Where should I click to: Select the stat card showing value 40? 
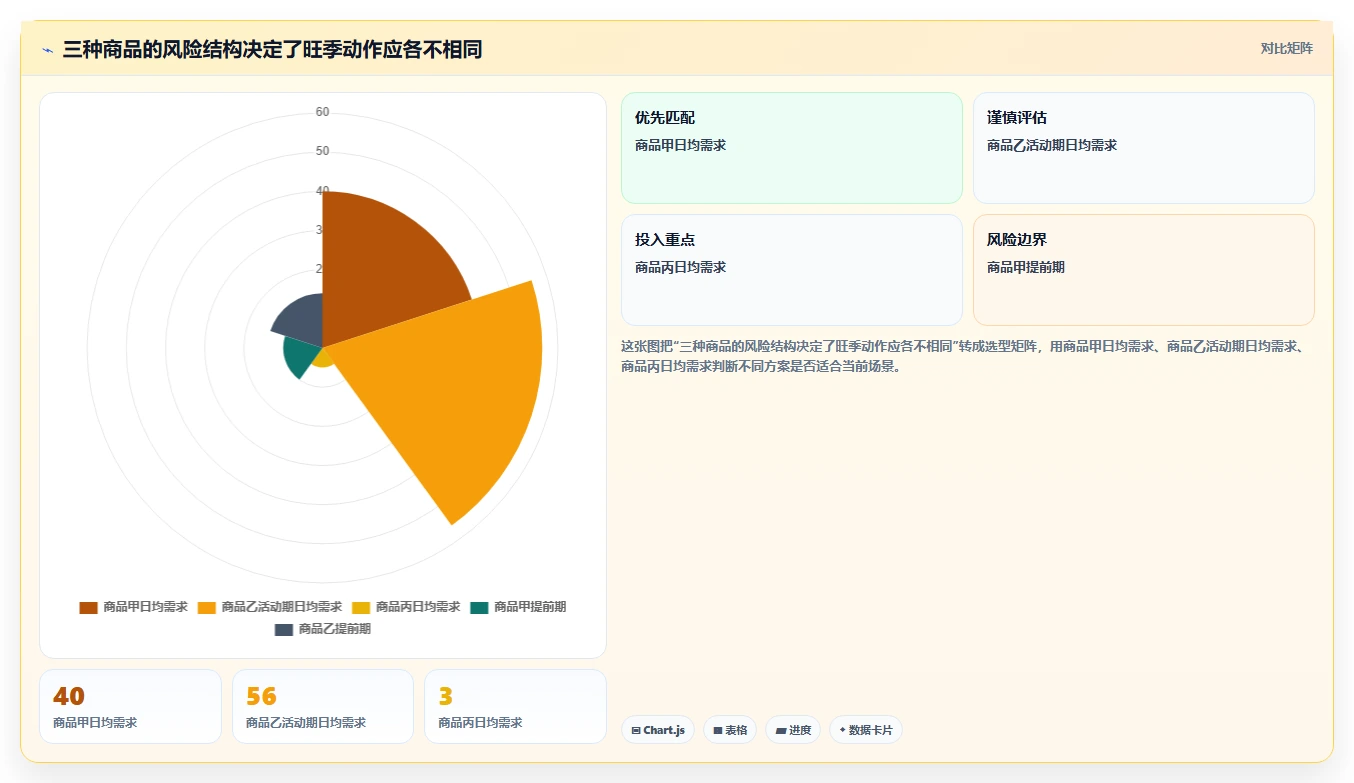click(x=130, y=706)
